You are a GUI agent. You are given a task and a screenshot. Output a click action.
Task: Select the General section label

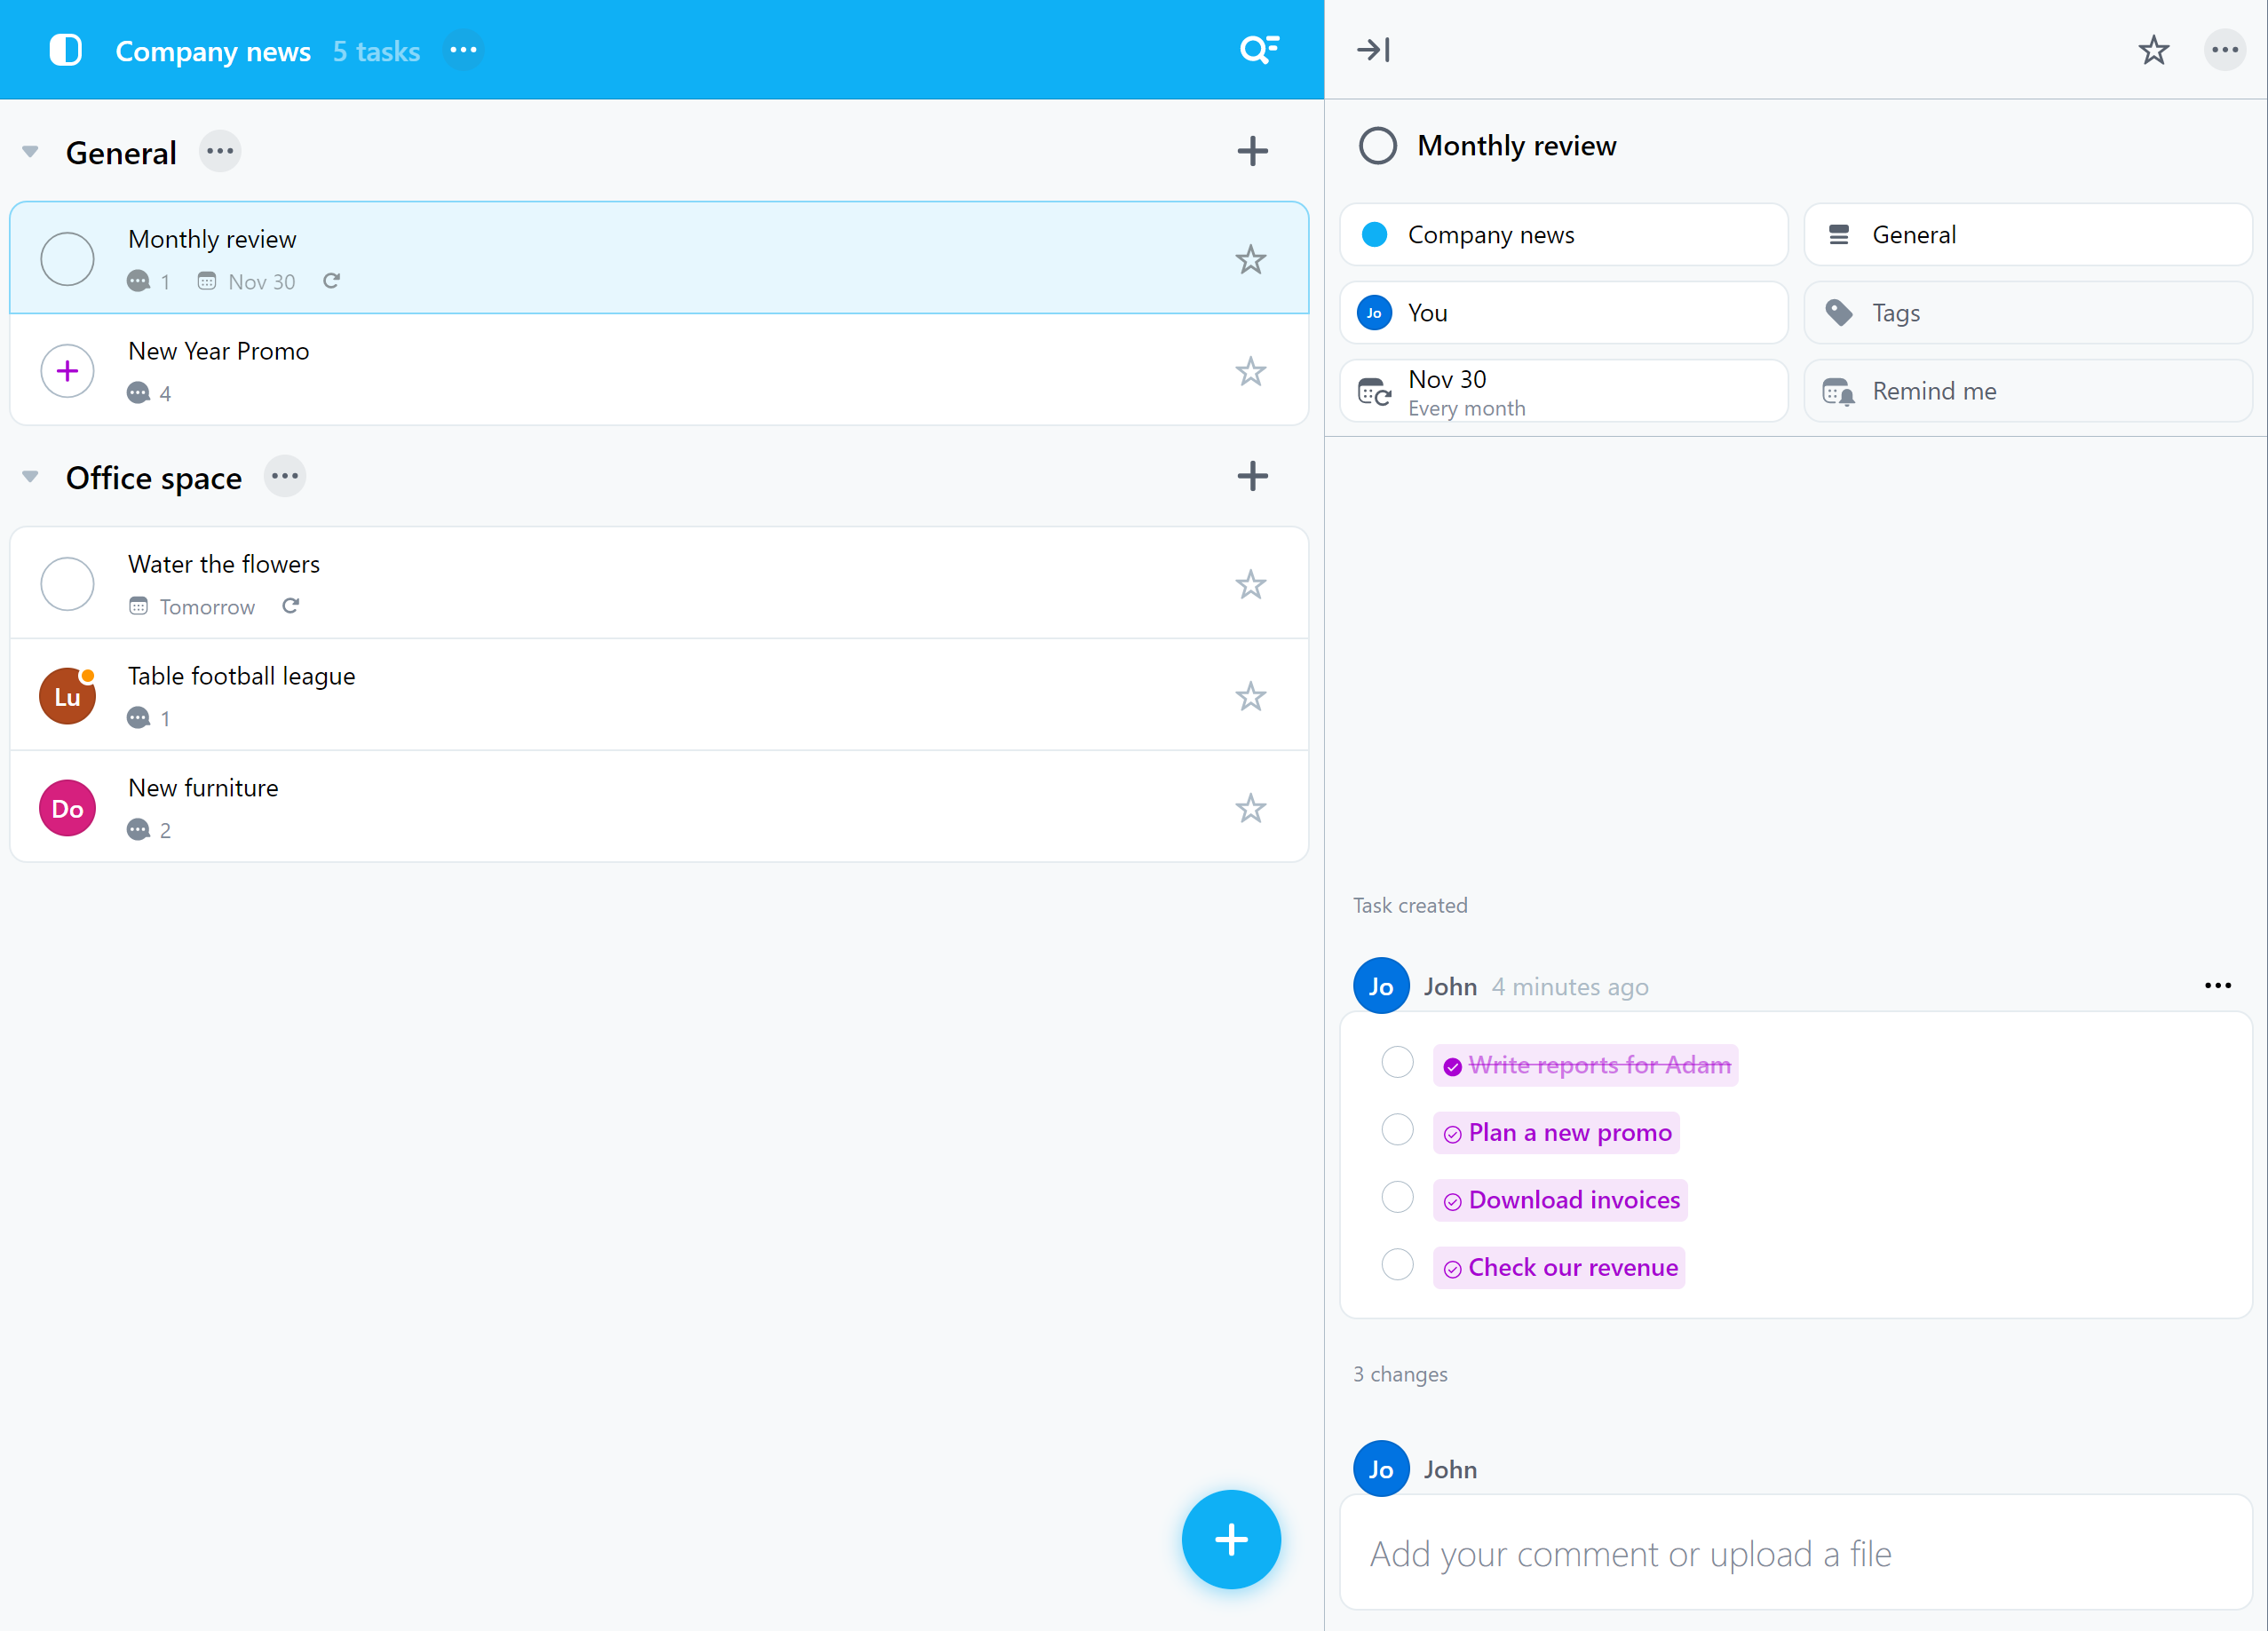tap(120, 150)
